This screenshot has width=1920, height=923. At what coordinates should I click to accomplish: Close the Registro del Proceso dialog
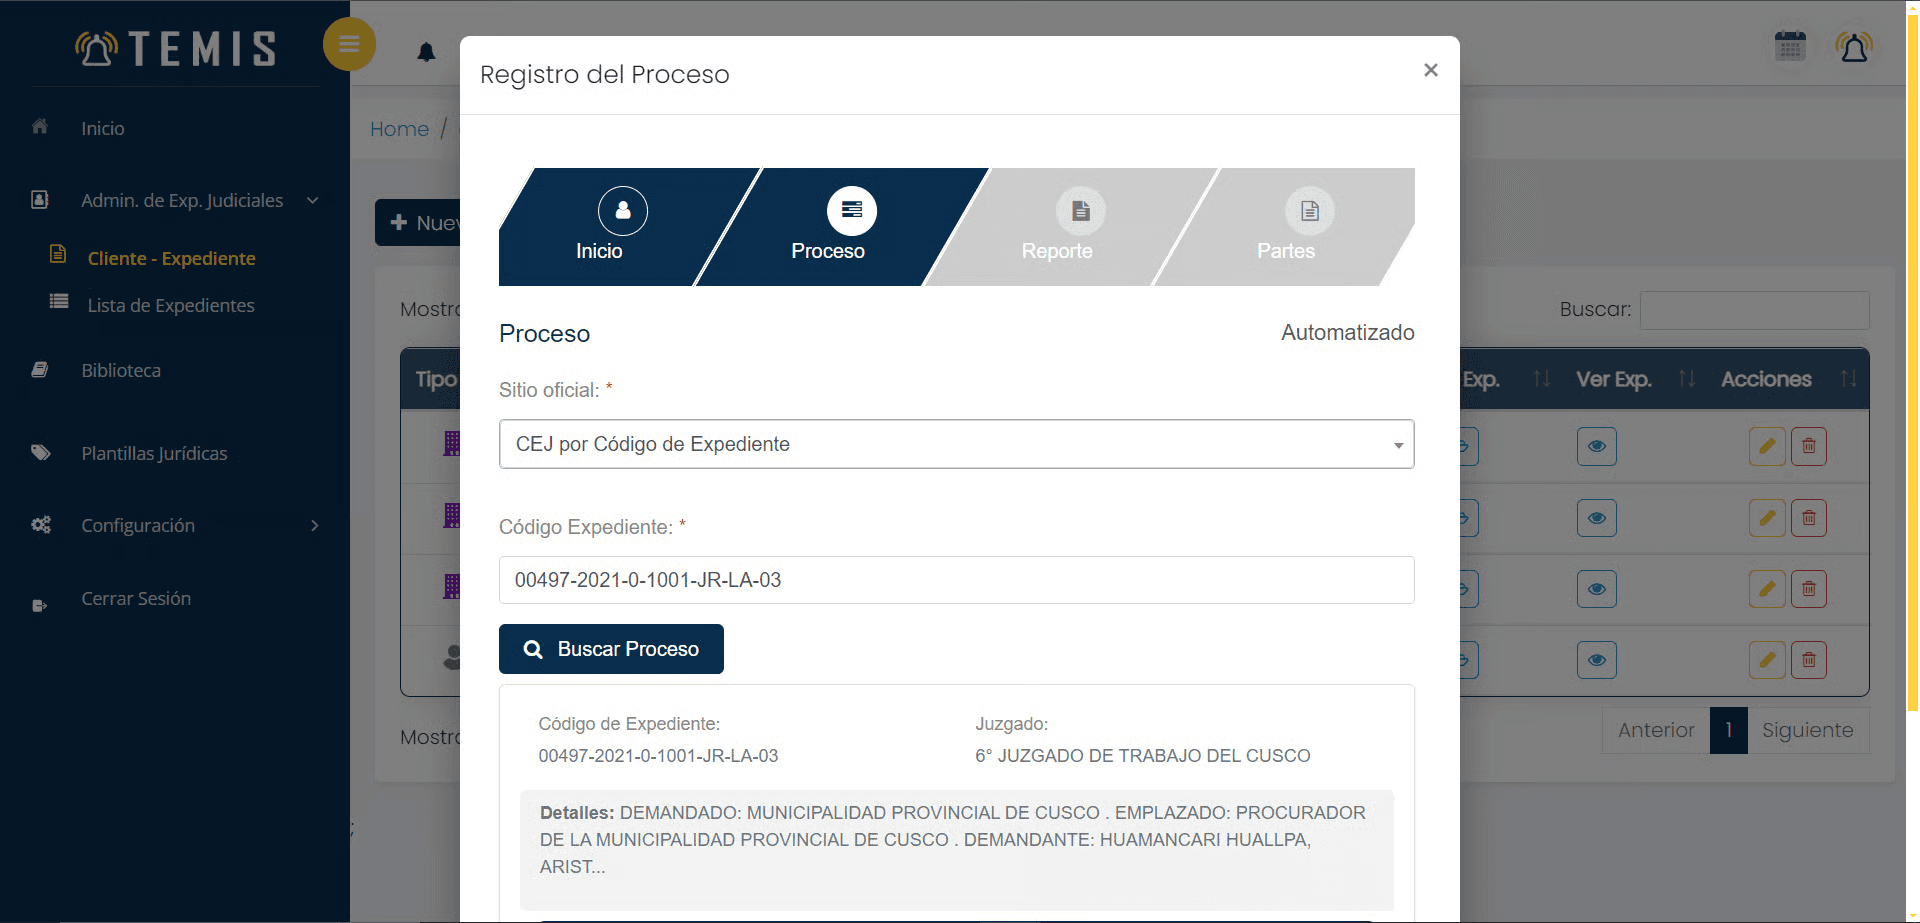1430,70
